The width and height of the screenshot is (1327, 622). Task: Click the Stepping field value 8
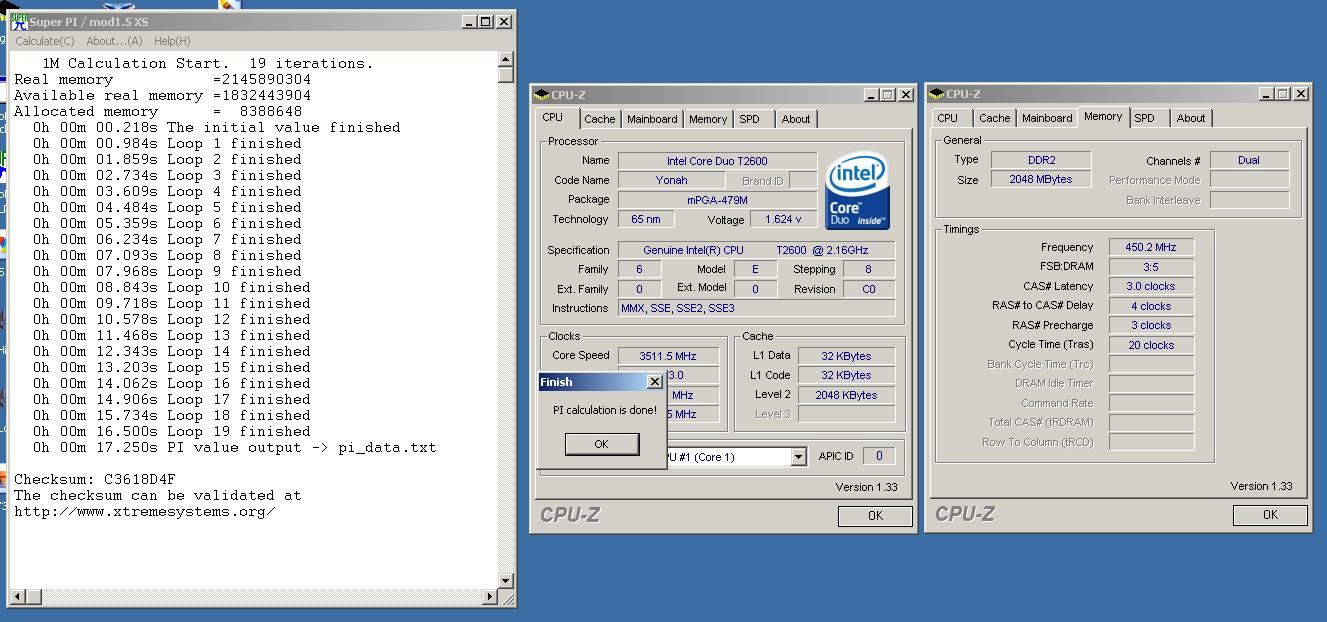click(x=868, y=270)
